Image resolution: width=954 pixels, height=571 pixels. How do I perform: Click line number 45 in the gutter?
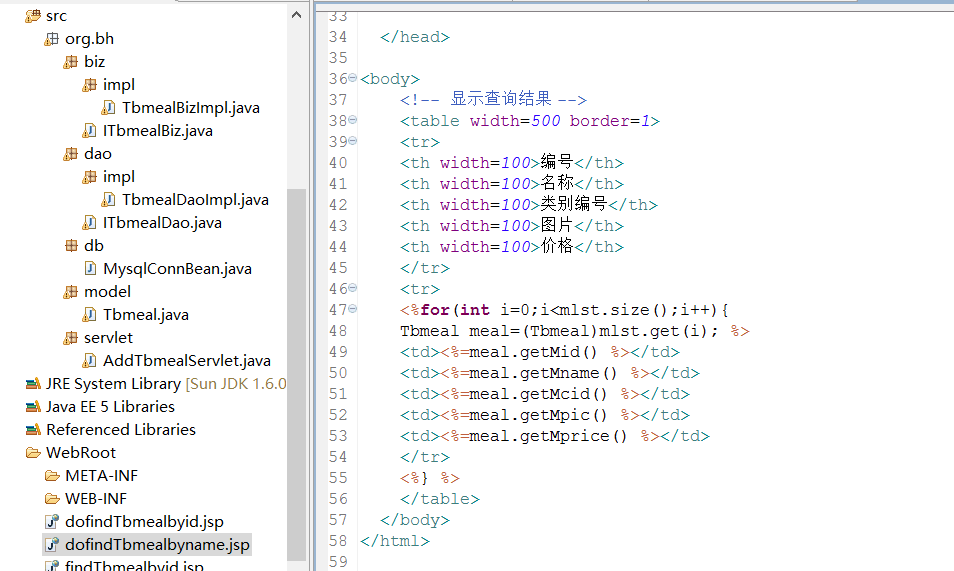338,268
